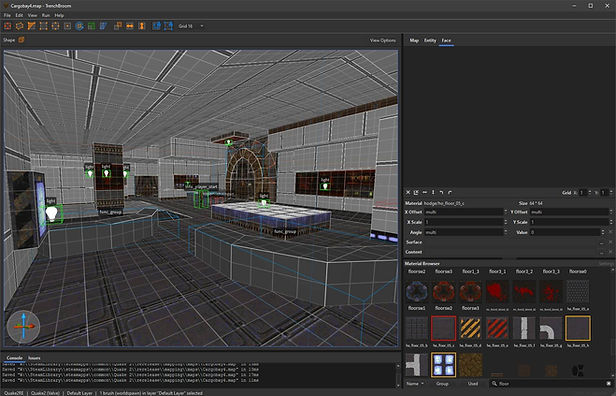616x396 pixels.
Task: Open the File menu
Action: [7, 15]
